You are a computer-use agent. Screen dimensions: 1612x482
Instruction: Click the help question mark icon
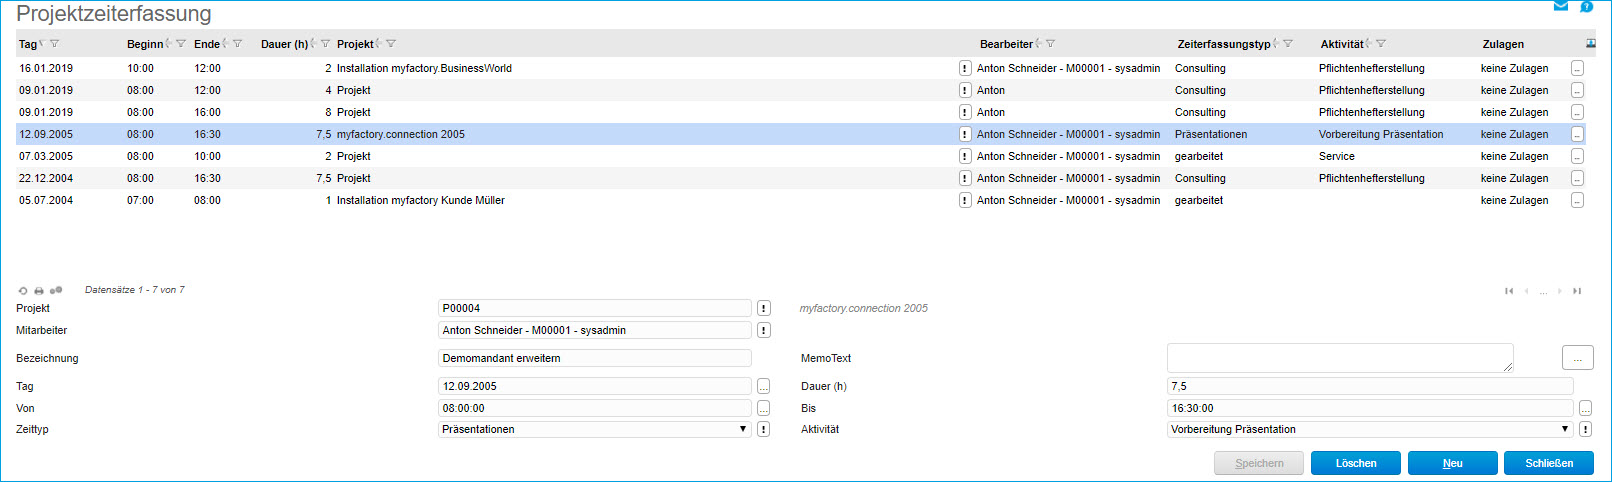click(1586, 7)
